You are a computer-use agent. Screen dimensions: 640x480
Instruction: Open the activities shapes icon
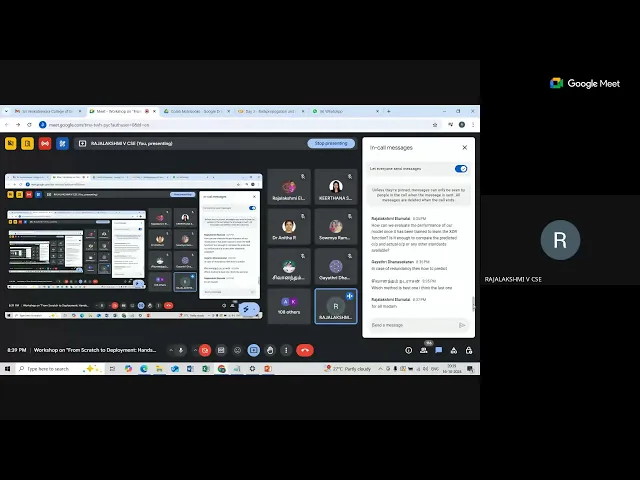click(453, 350)
